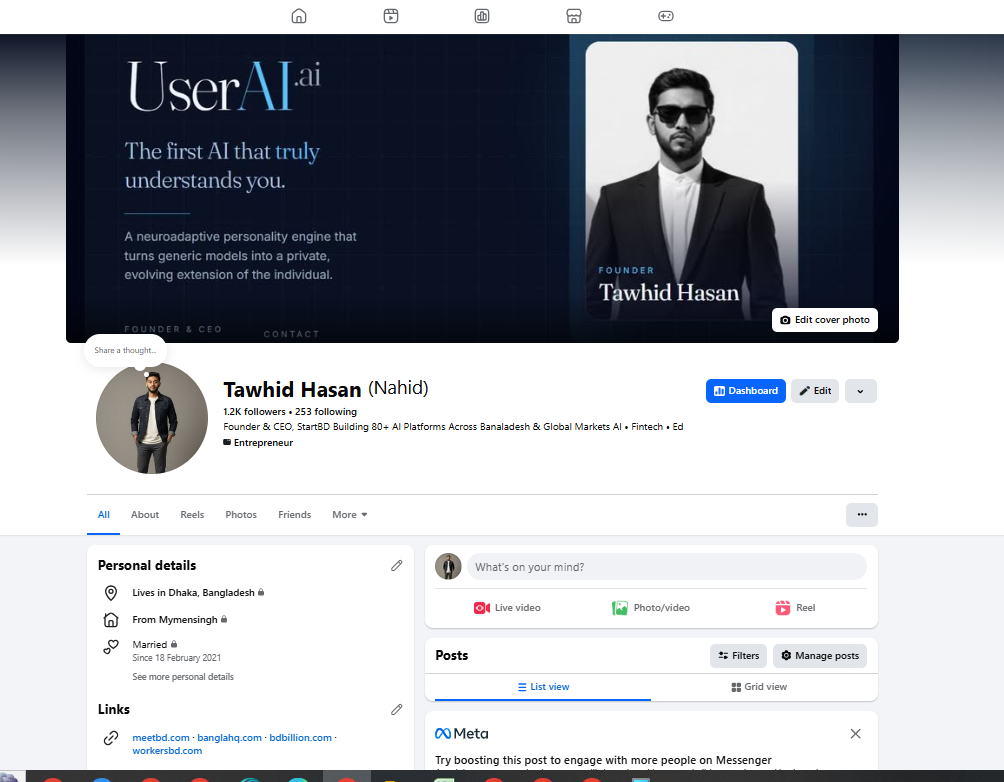This screenshot has width=1004, height=782.
Task: Open the banglahq.com link
Action: pyautogui.click(x=229, y=738)
